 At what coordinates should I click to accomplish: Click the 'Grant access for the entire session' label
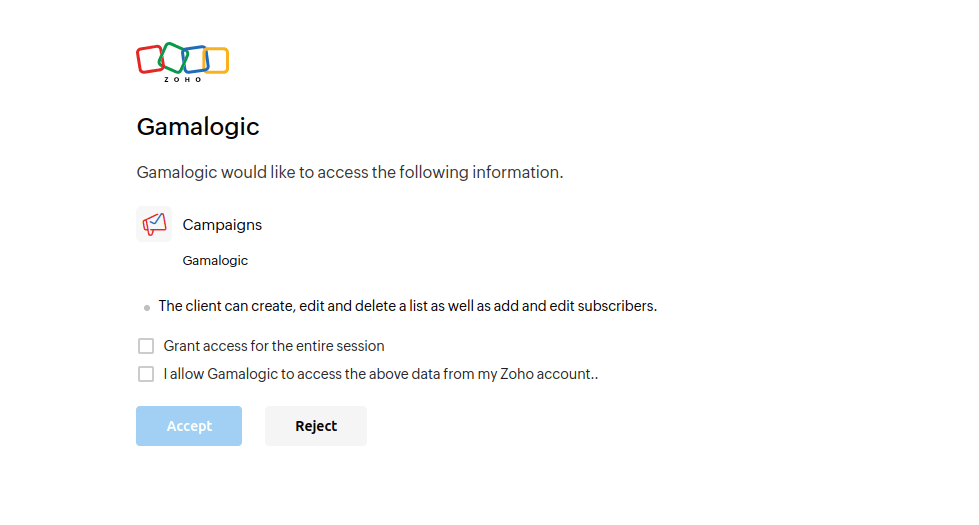(x=274, y=346)
